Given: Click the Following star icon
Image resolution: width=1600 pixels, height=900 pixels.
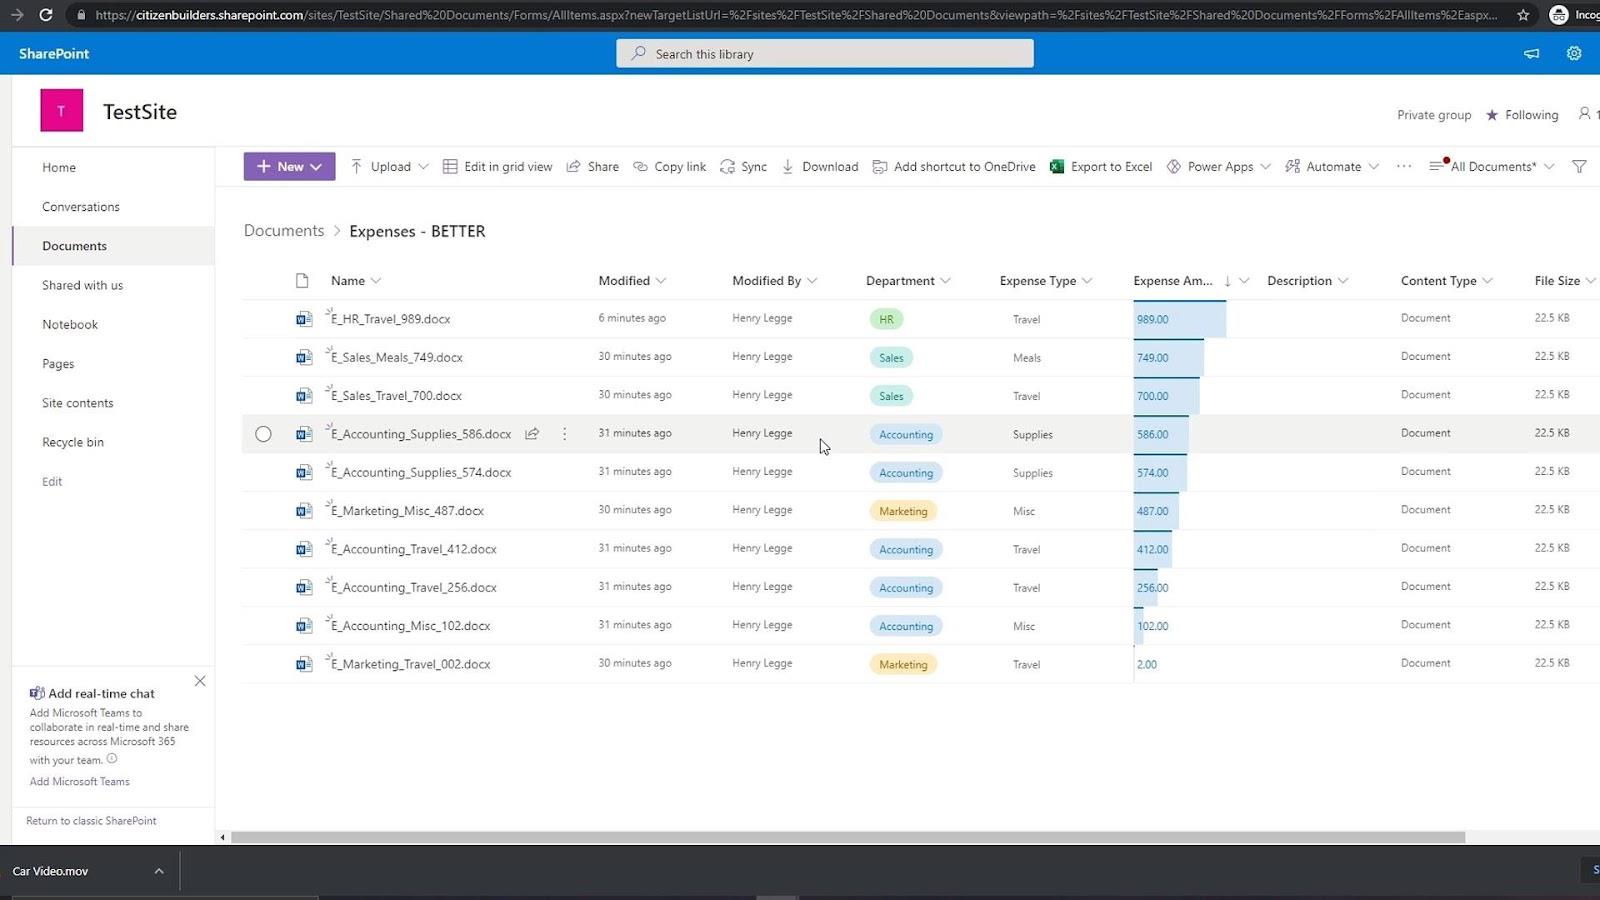Looking at the screenshot, I should (x=1492, y=115).
